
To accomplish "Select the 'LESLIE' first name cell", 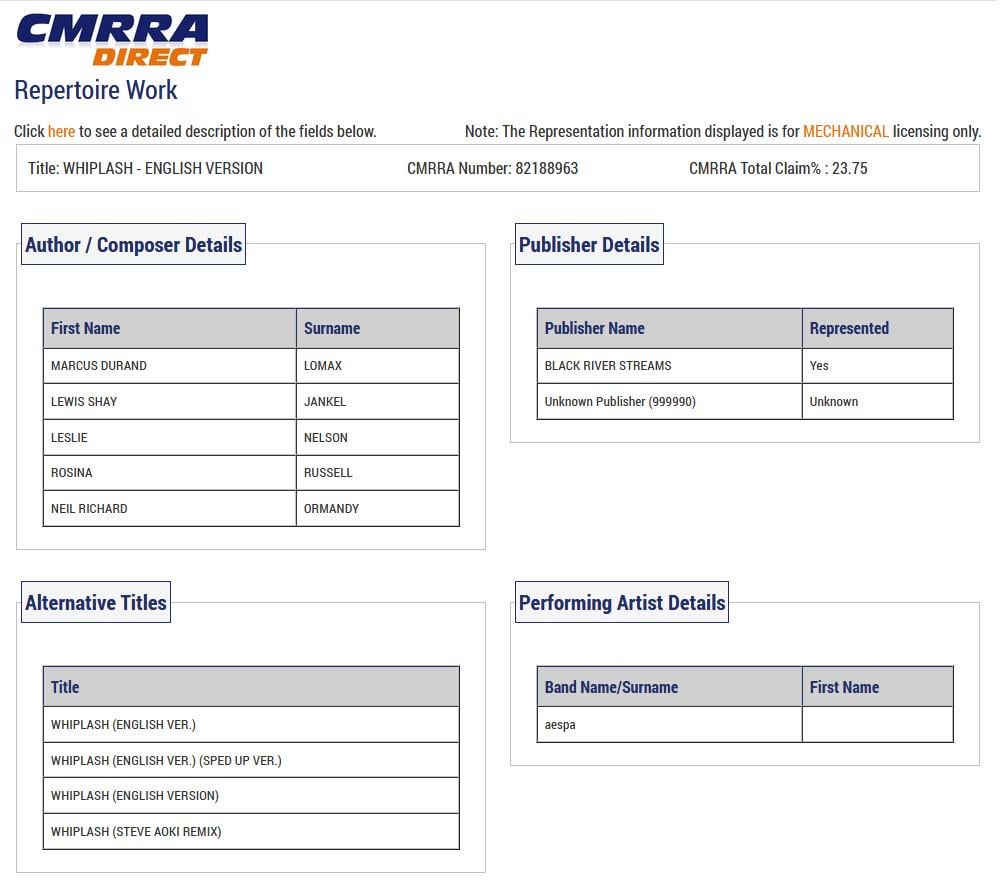I will [x=170, y=437].
